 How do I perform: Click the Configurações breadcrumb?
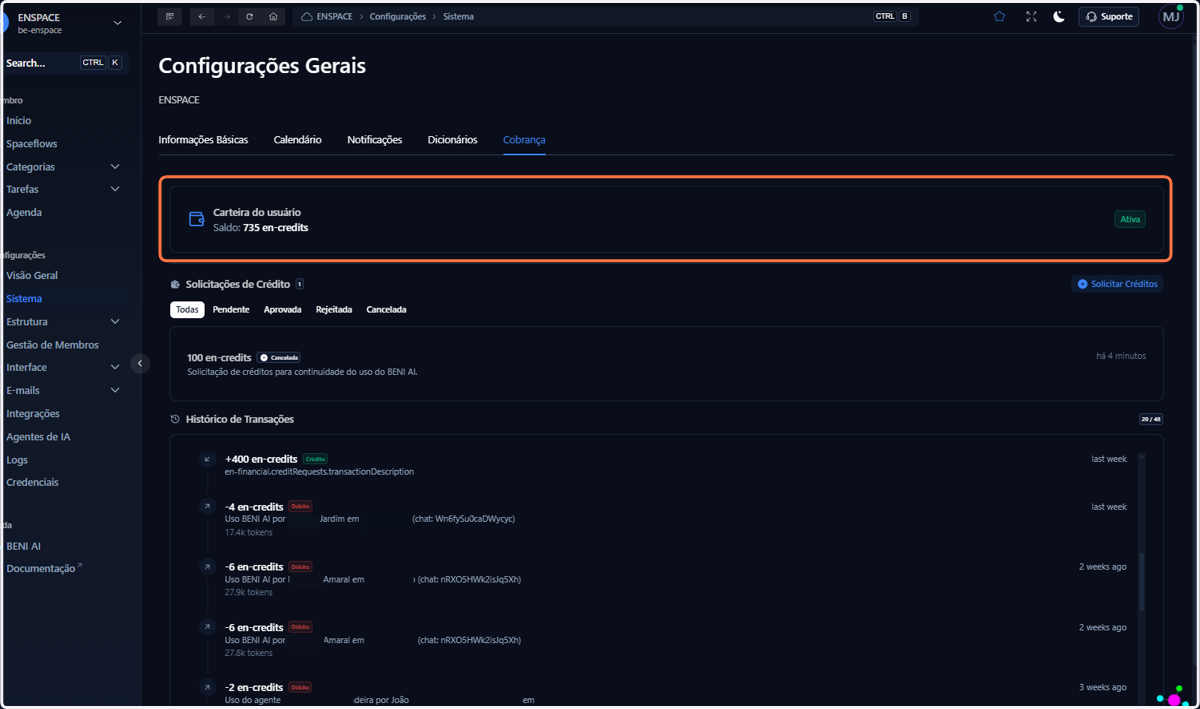tap(398, 17)
